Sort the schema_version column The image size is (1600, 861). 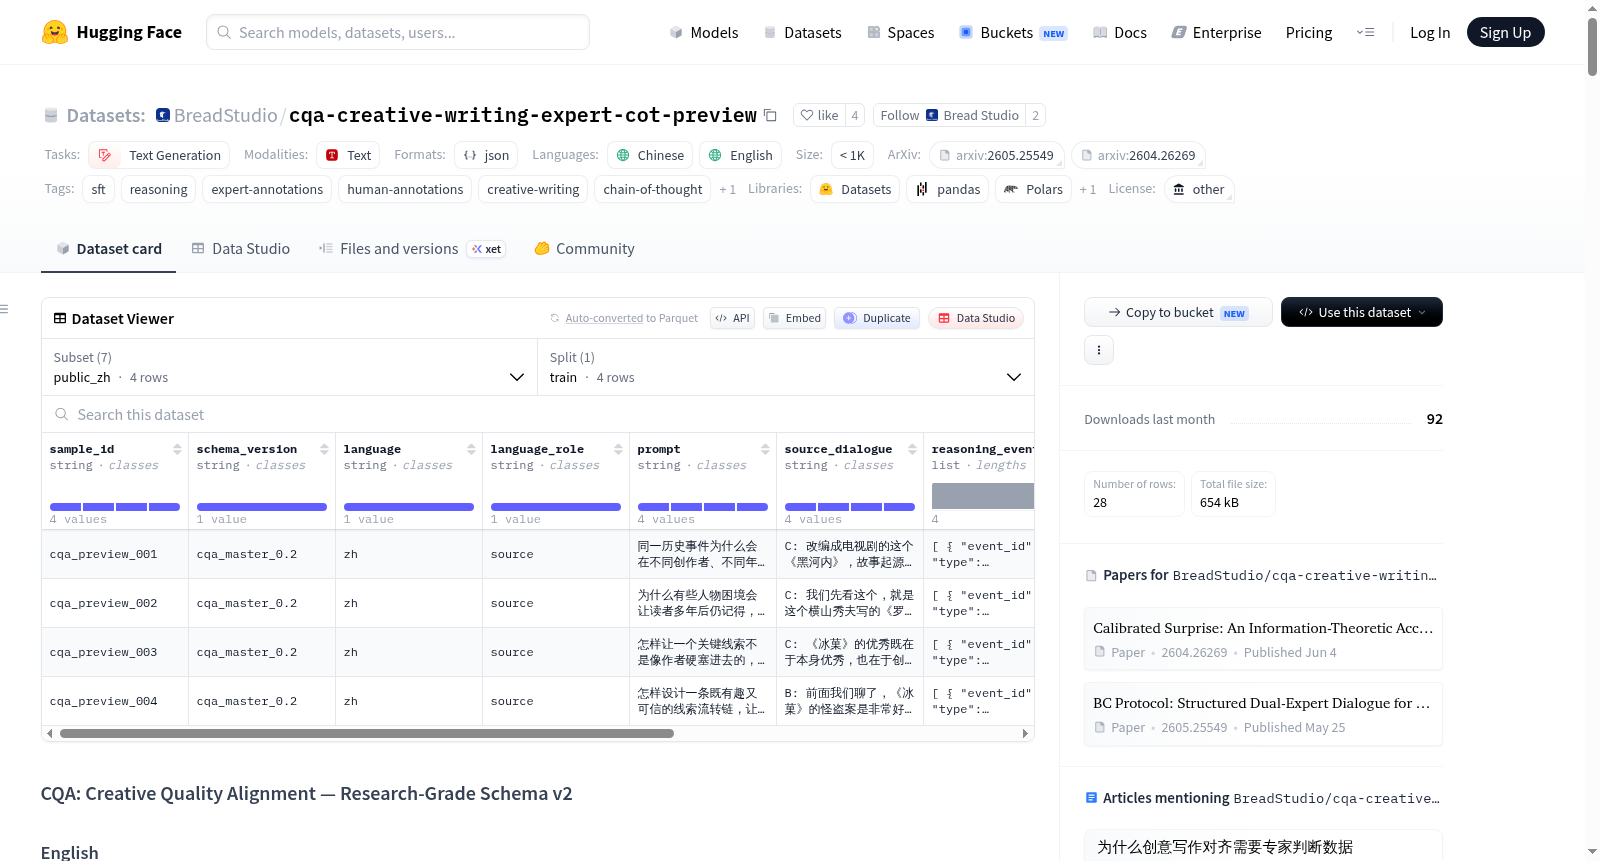pyautogui.click(x=324, y=449)
